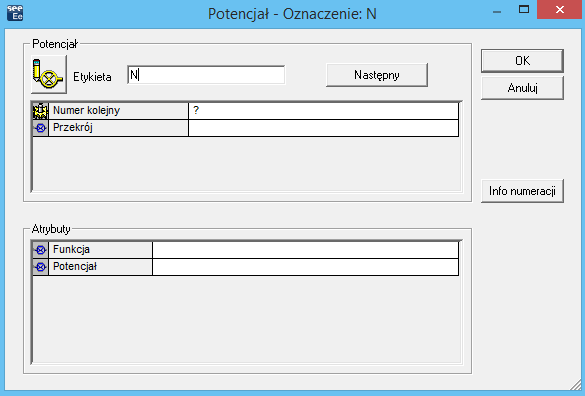Click the resize grip at window corner
The height and width of the screenshot is (396, 585).
pos(576,384)
